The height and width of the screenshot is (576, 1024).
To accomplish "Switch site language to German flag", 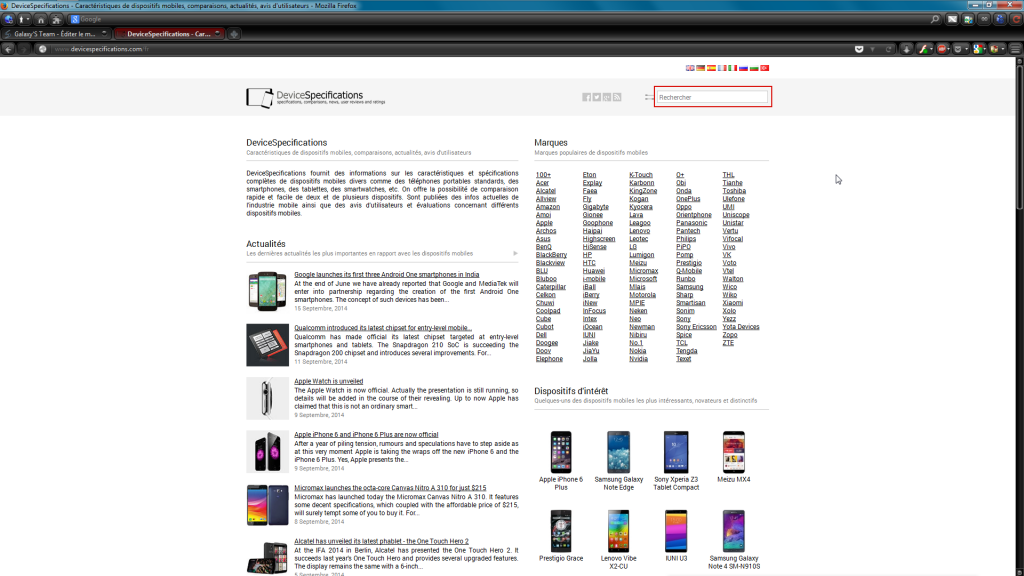I will click(701, 68).
